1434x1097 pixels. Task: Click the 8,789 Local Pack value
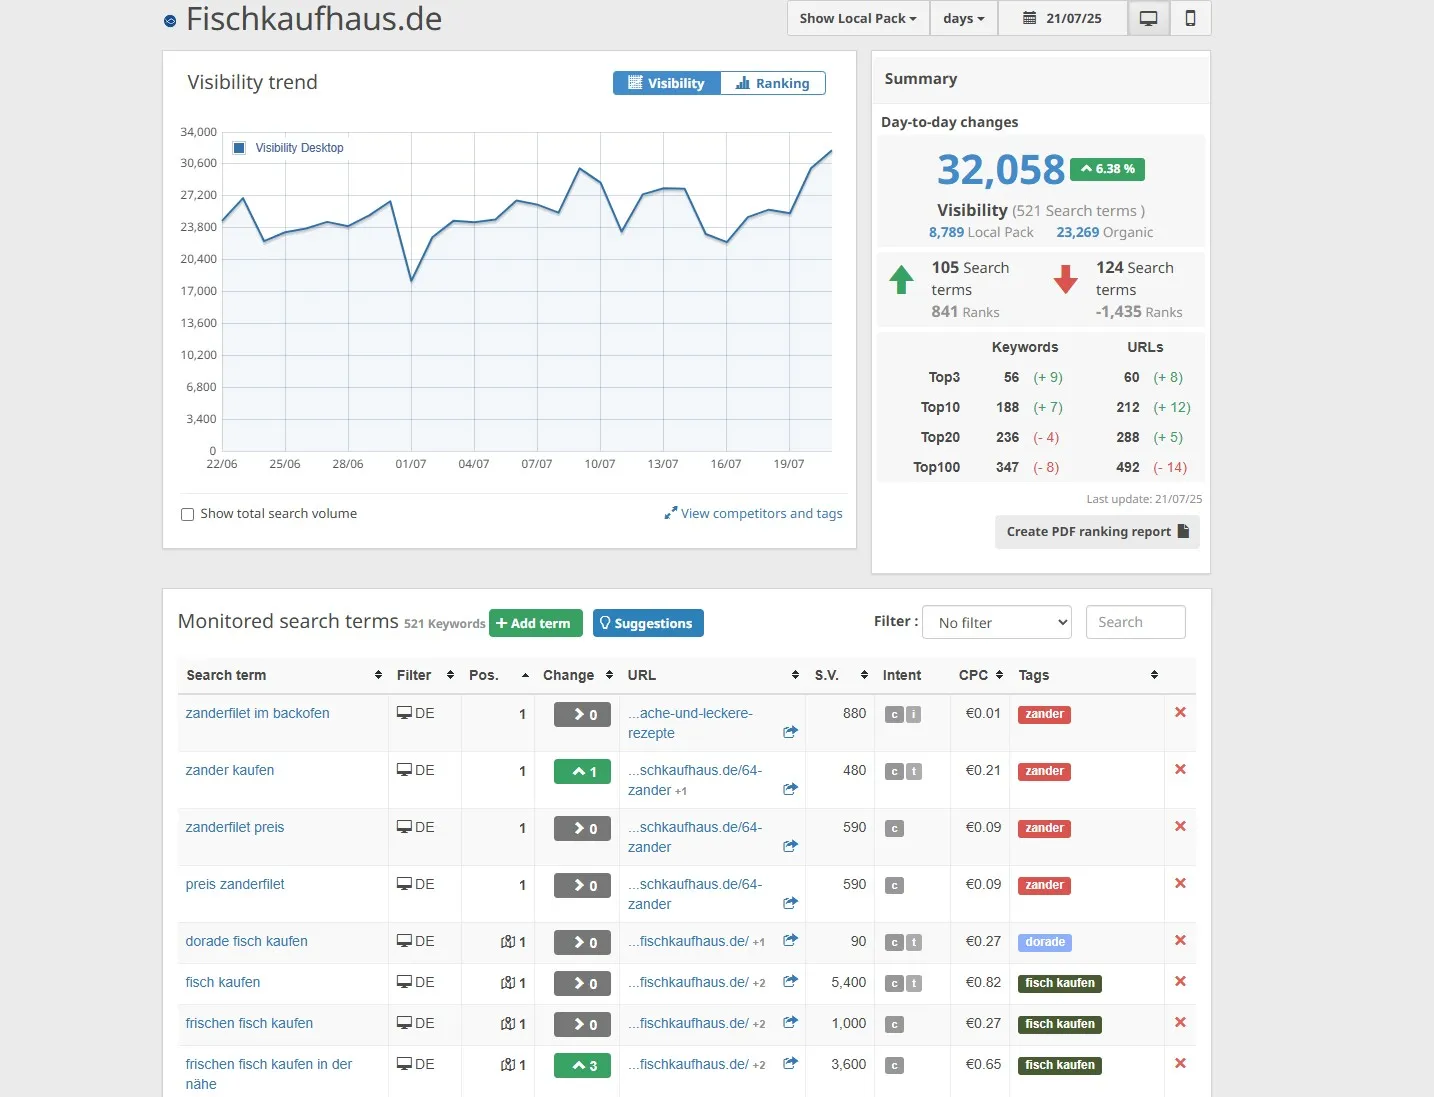pyautogui.click(x=946, y=232)
